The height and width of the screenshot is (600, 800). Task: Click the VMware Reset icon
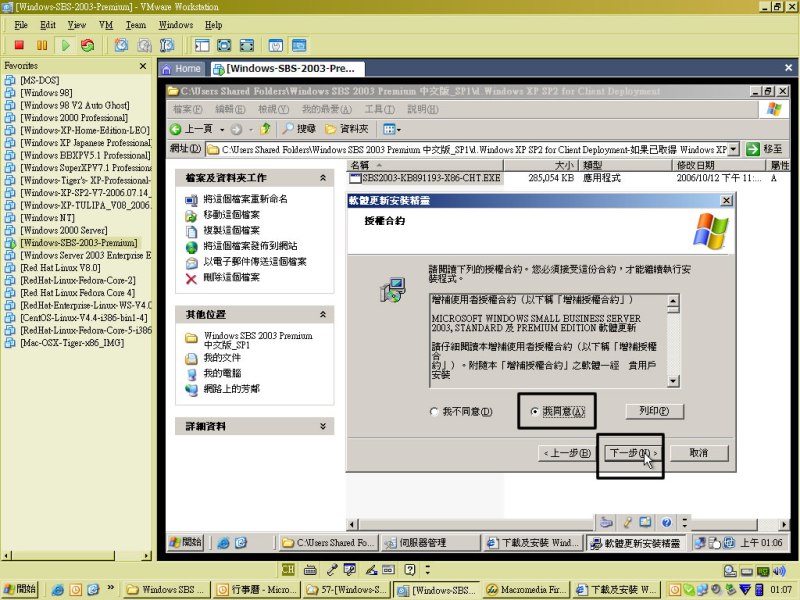pos(88,45)
